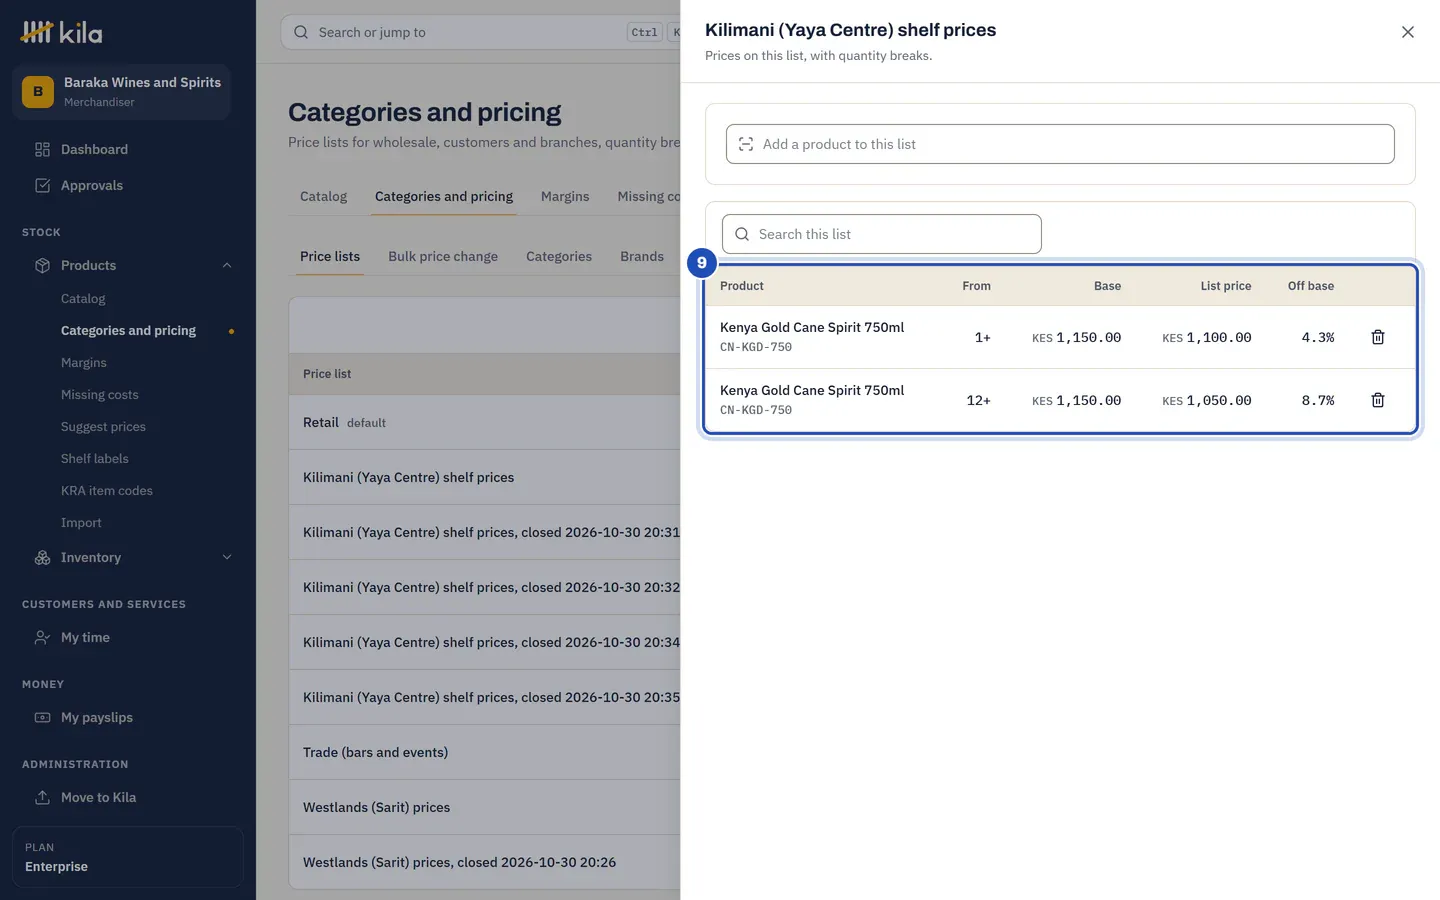Click the Search or jump to box
1440x900 pixels.
coord(480,32)
